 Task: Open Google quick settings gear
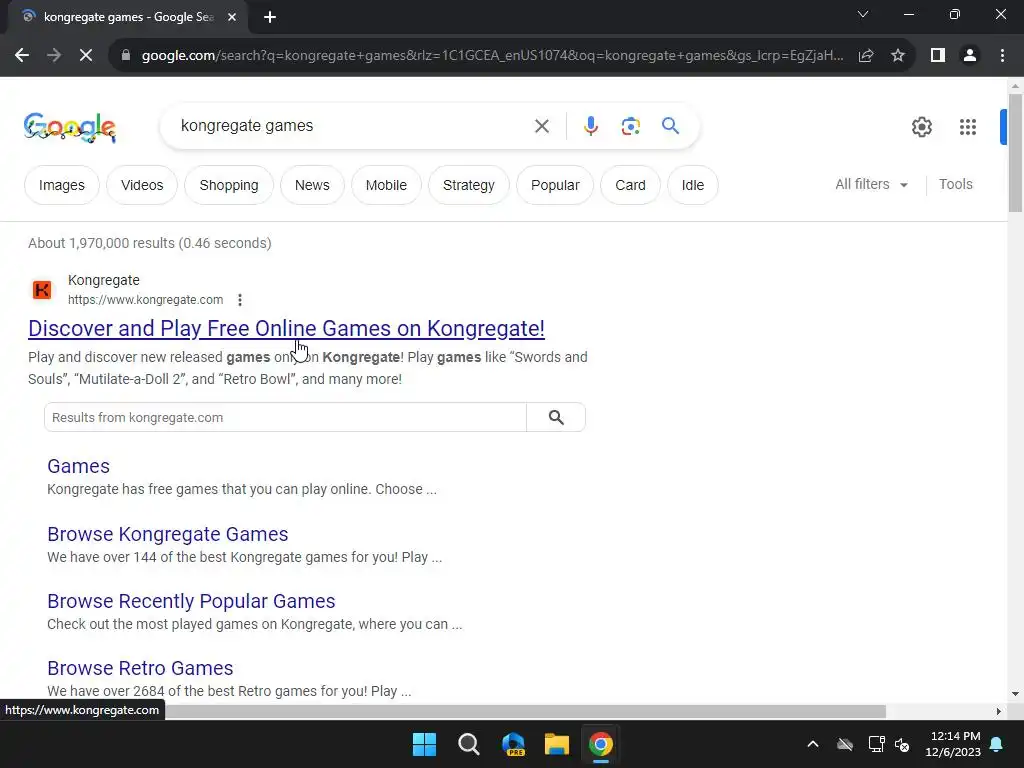pos(921,127)
